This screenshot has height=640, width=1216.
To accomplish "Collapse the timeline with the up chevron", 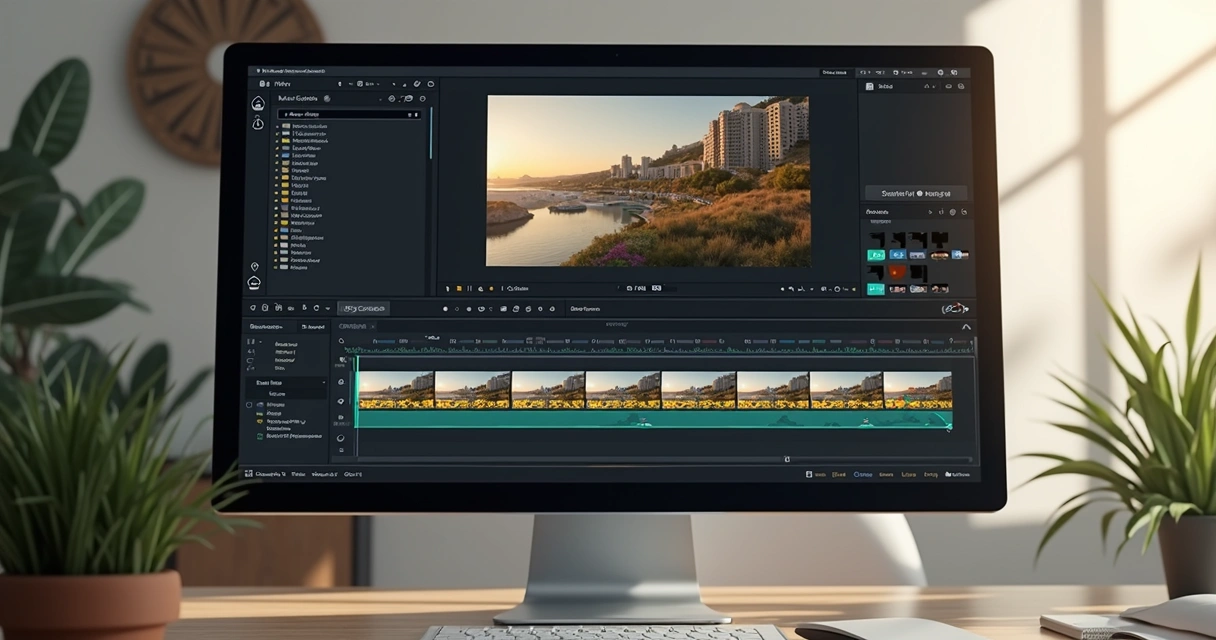I will (966, 327).
